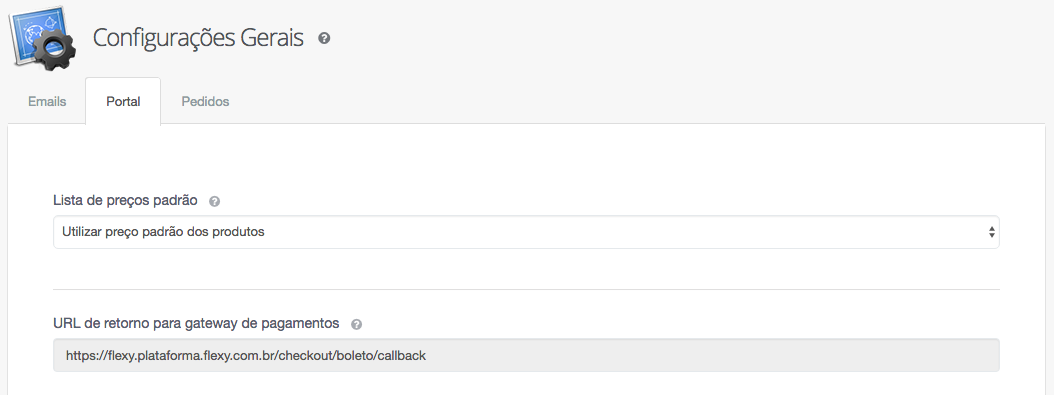Show help icon for URL de retorno

(356, 324)
